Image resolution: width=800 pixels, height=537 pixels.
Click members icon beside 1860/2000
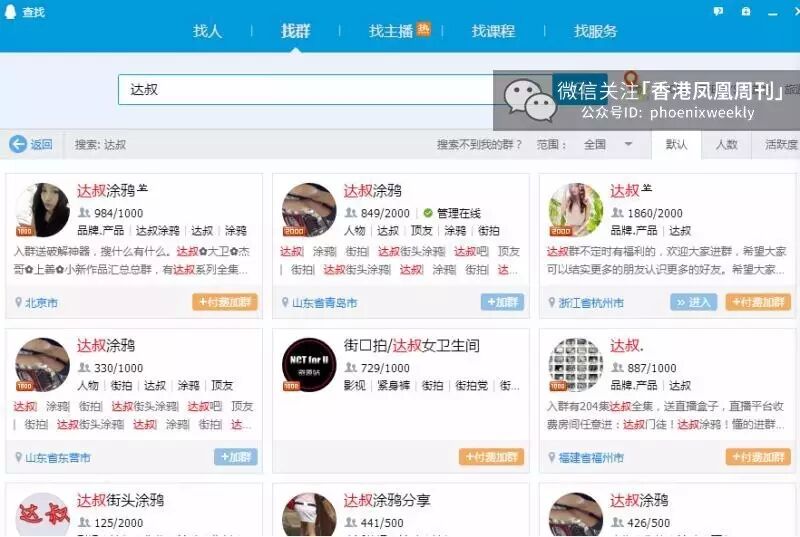coord(617,213)
